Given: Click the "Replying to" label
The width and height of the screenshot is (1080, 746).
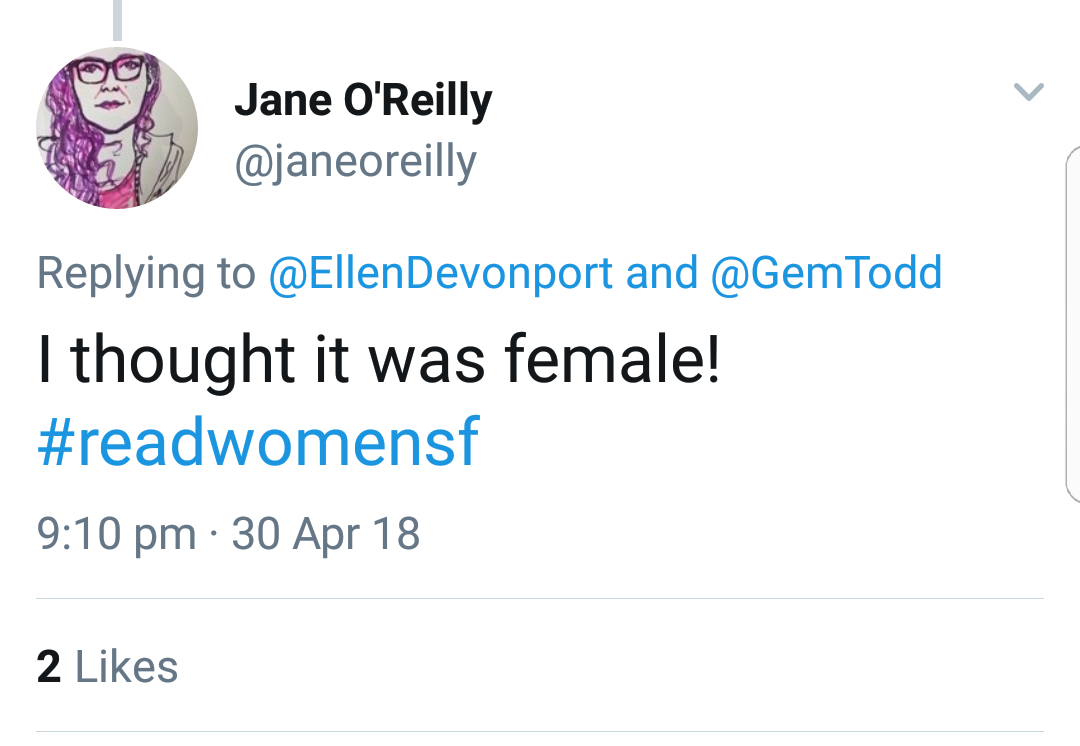Looking at the screenshot, I should tap(146, 273).
